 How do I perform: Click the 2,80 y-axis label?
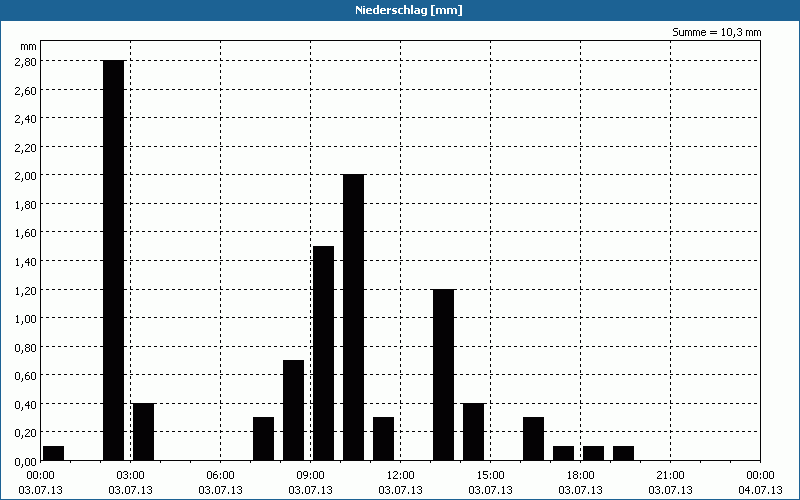tap(26, 61)
